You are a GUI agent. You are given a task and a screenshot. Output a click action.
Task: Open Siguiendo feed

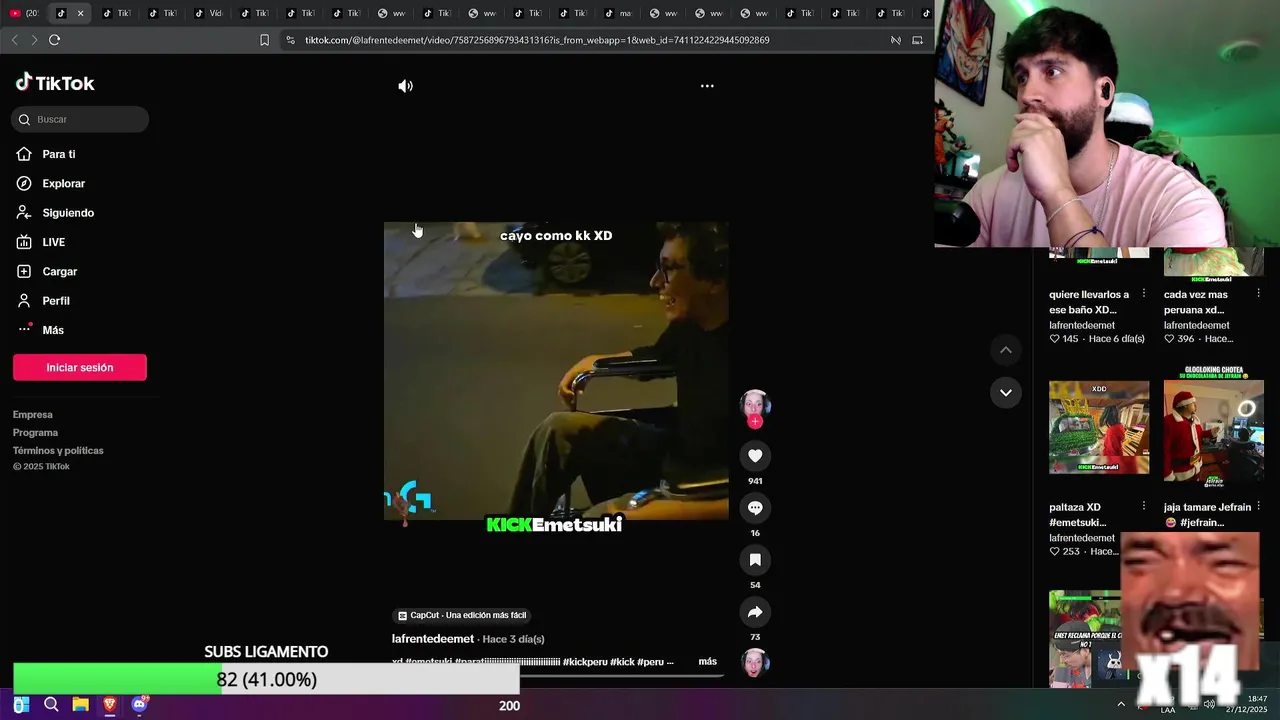pyautogui.click(x=56, y=213)
